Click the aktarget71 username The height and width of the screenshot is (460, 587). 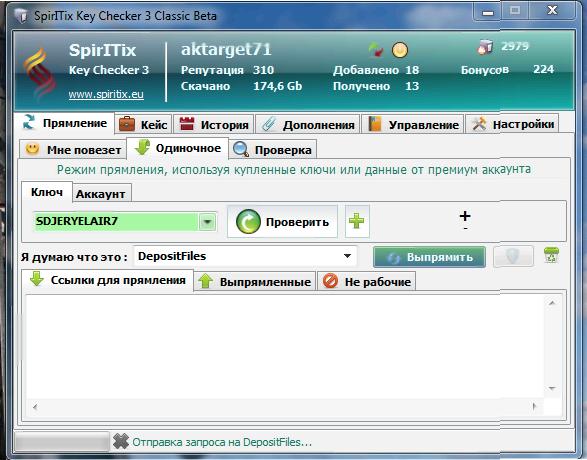[226, 49]
